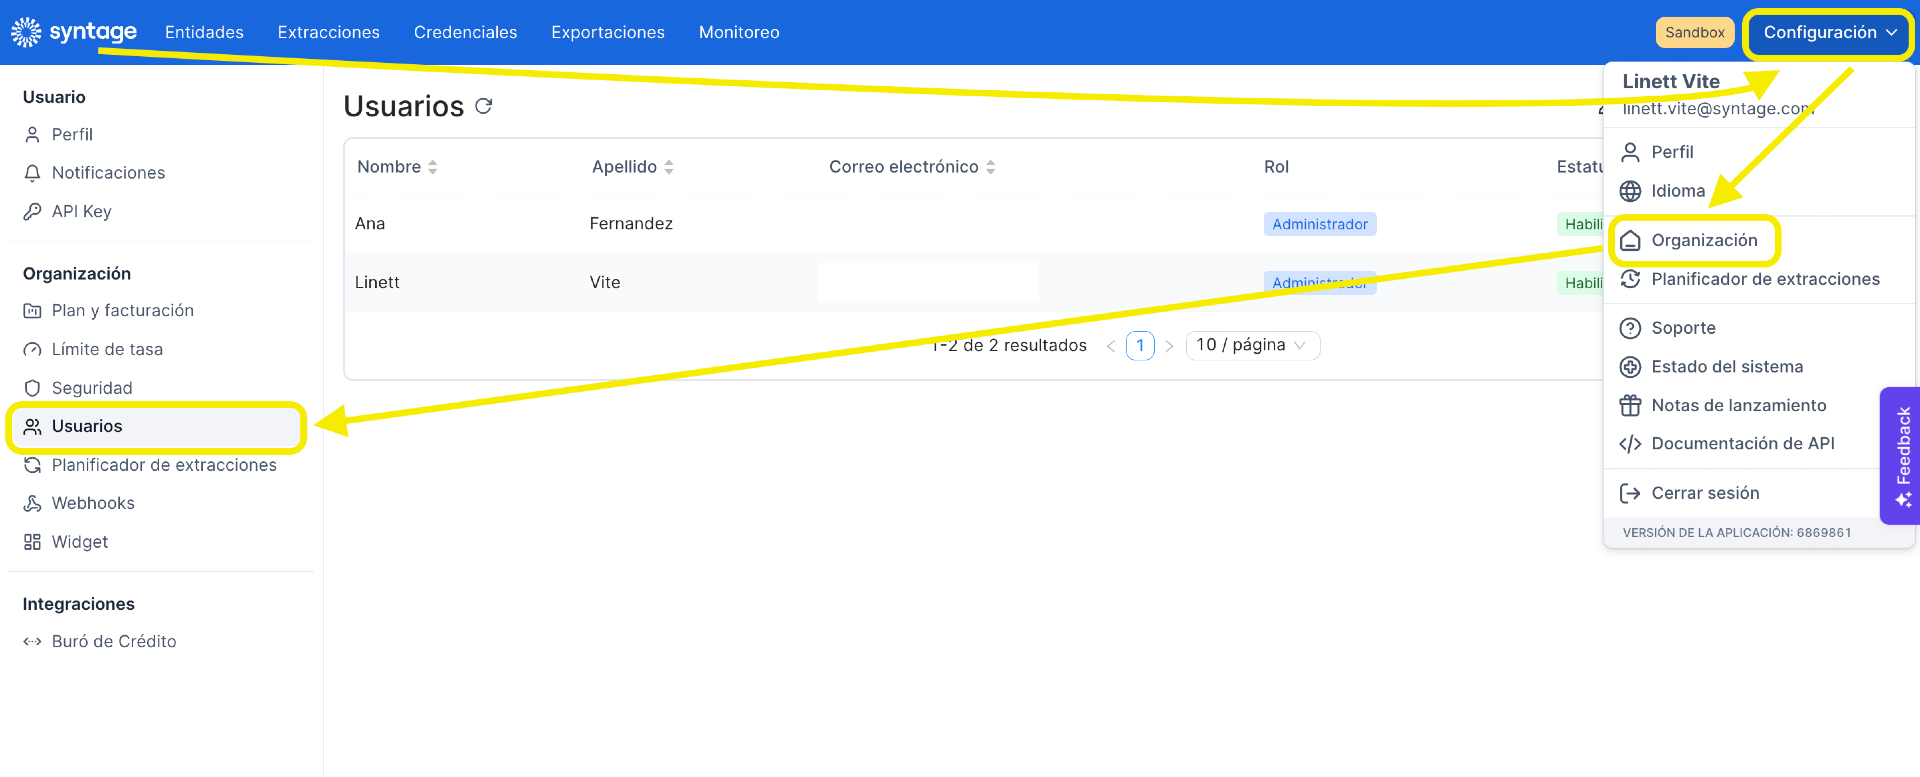Open Estado del sistema entry

(x=1727, y=367)
